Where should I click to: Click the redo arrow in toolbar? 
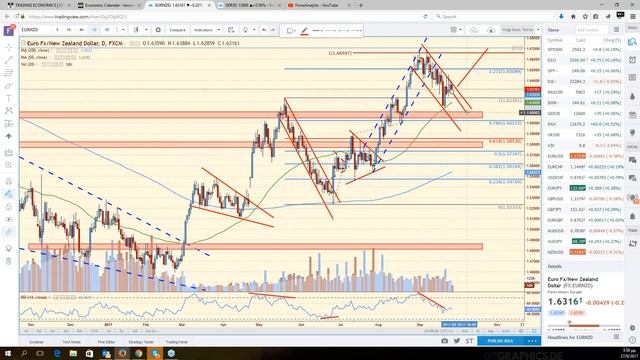point(273,30)
